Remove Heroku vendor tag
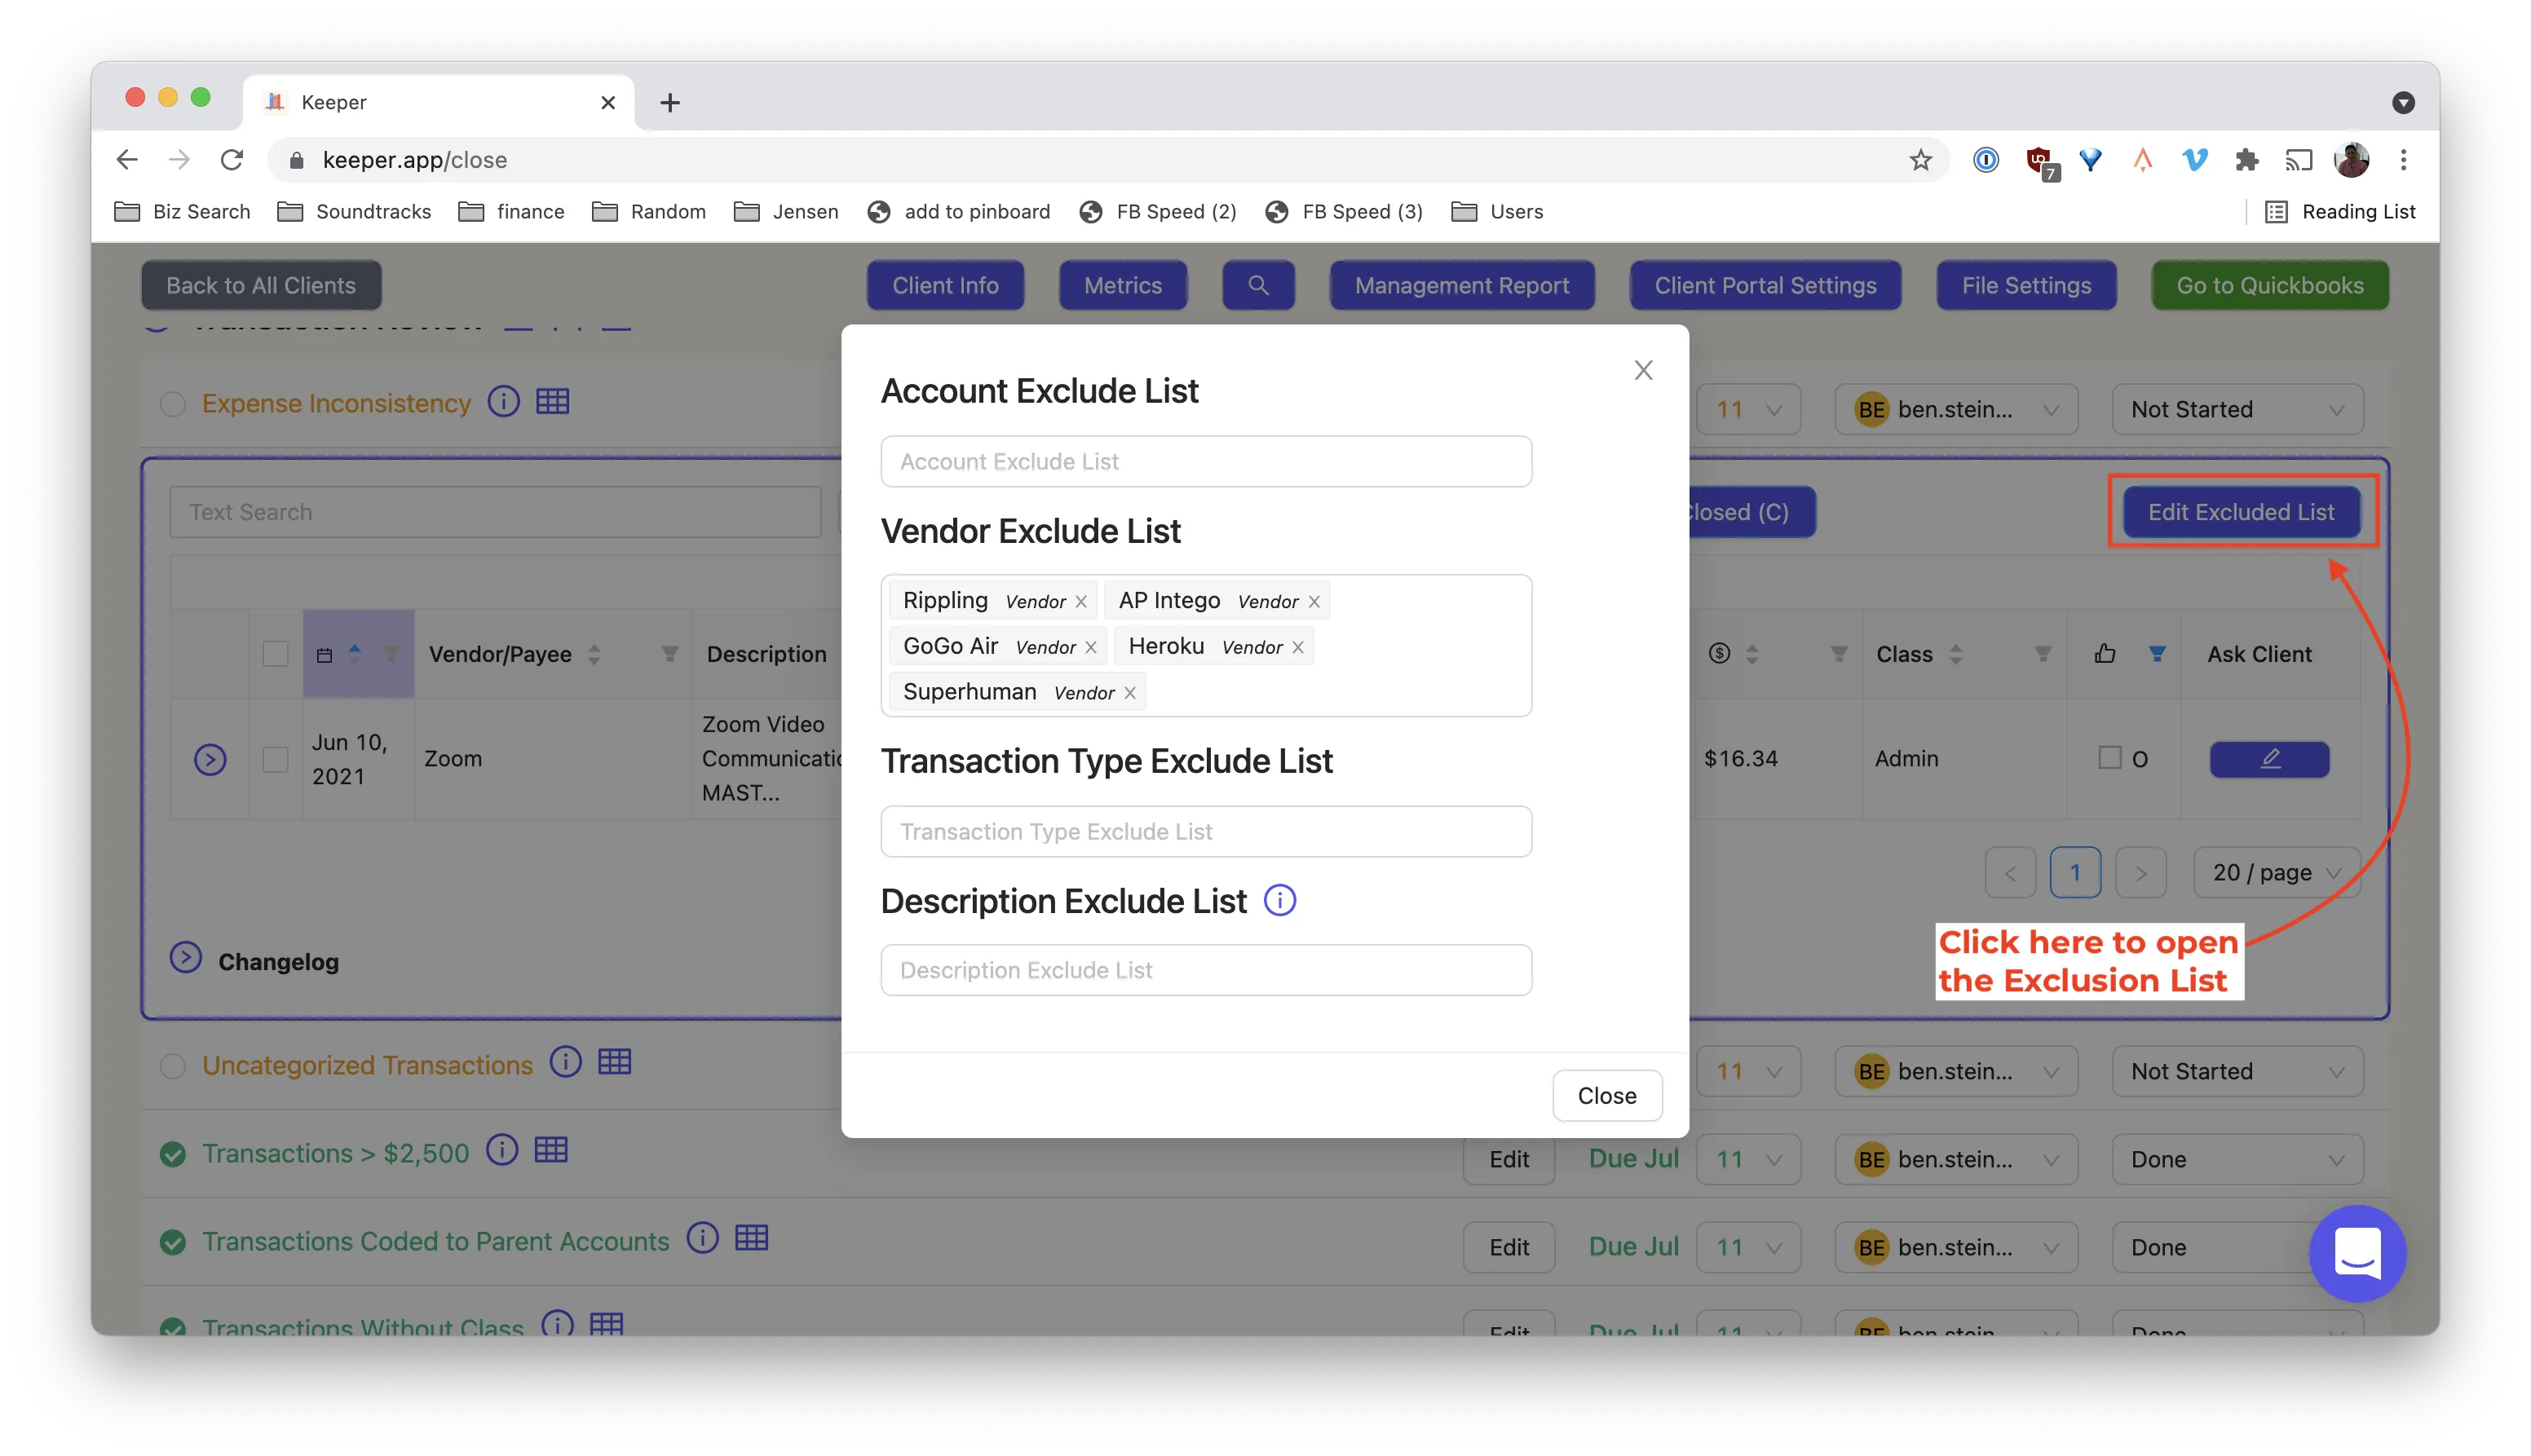The height and width of the screenshot is (1456, 2531). click(1298, 648)
